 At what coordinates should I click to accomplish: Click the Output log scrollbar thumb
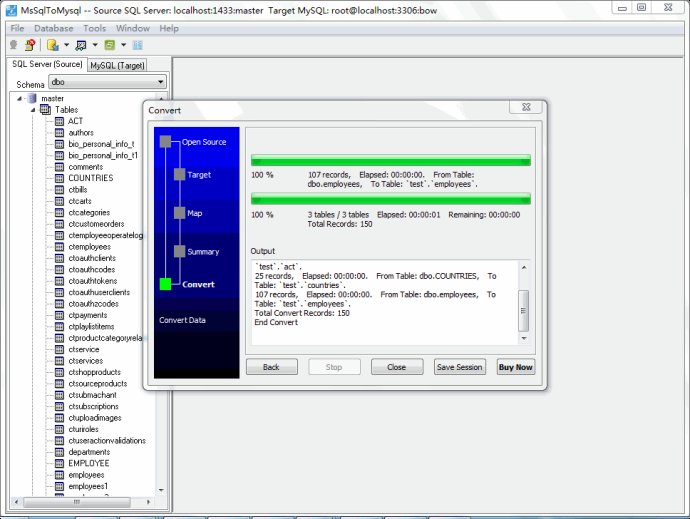(x=524, y=311)
